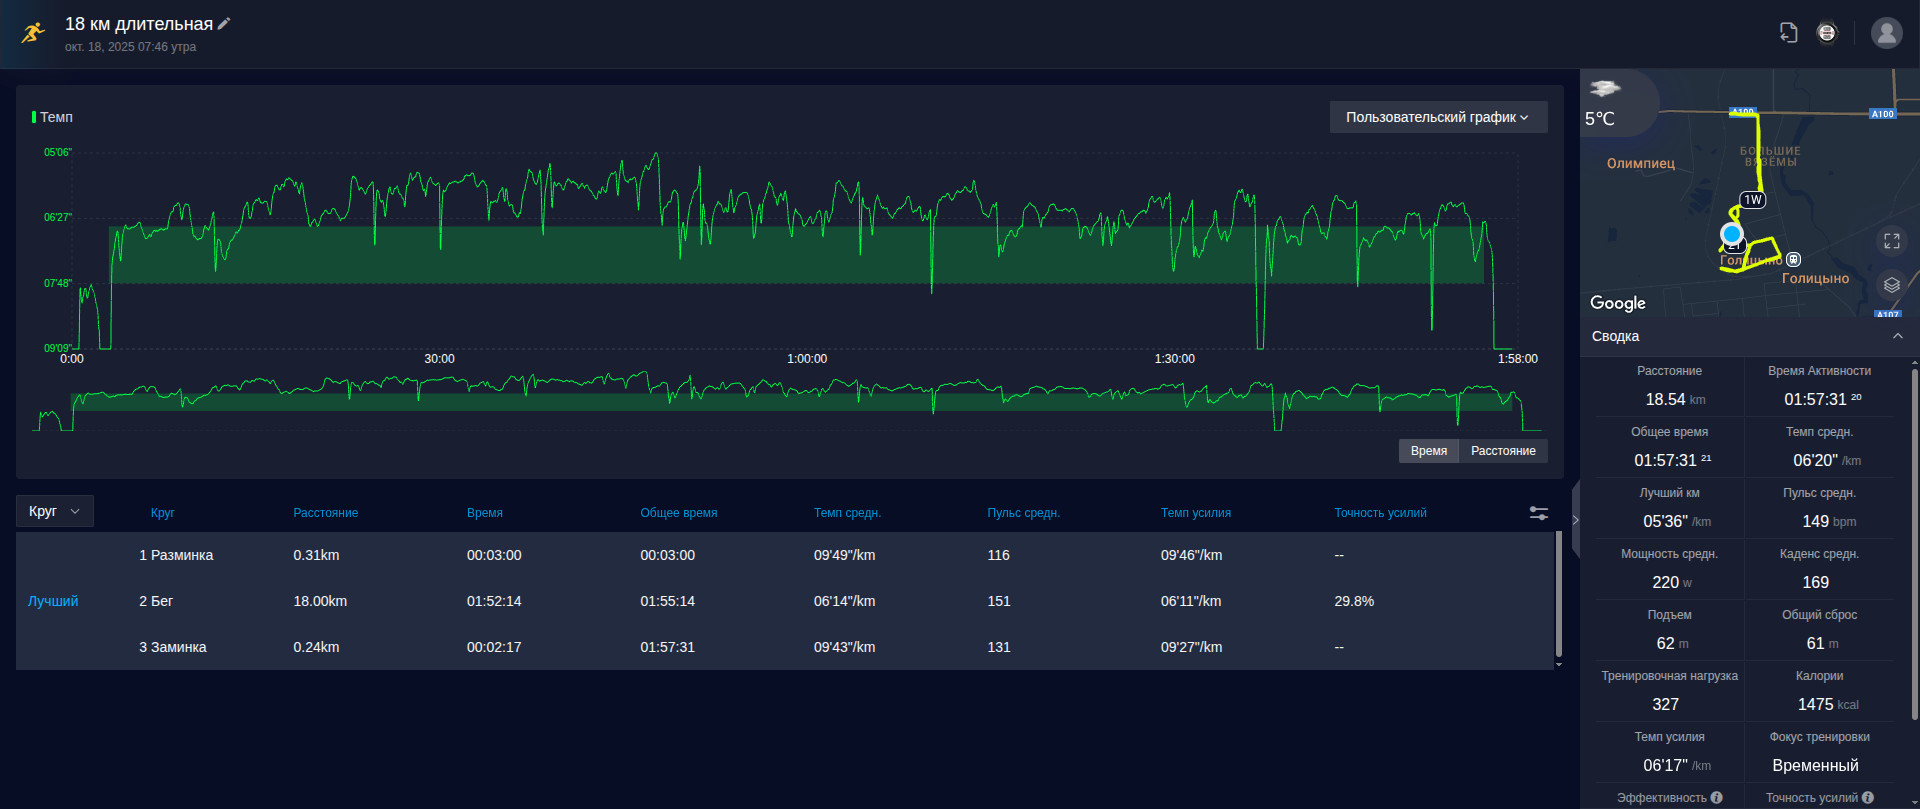Image resolution: width=1920 pixels, height=809 pixels.
Task: Click the pencil icon to rename activity
Action: coord(224,24)
